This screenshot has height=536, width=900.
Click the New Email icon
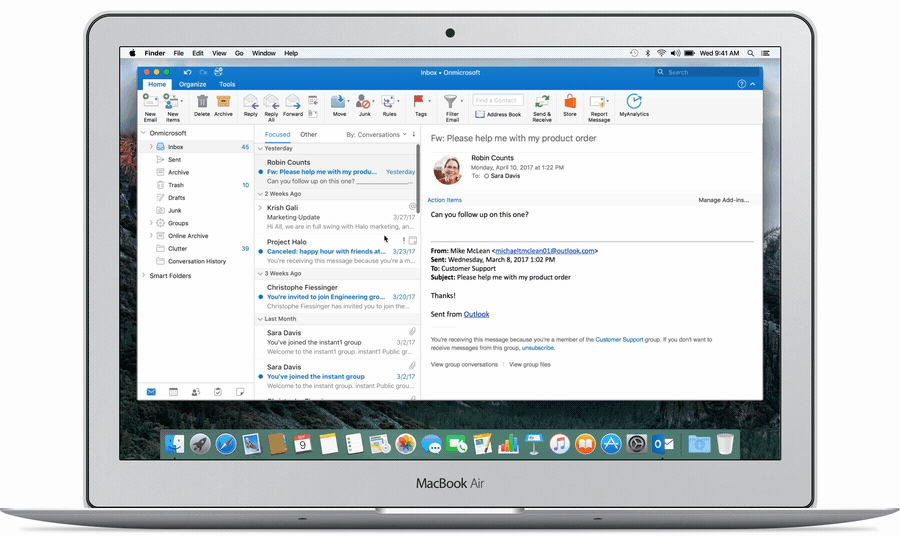150,103
